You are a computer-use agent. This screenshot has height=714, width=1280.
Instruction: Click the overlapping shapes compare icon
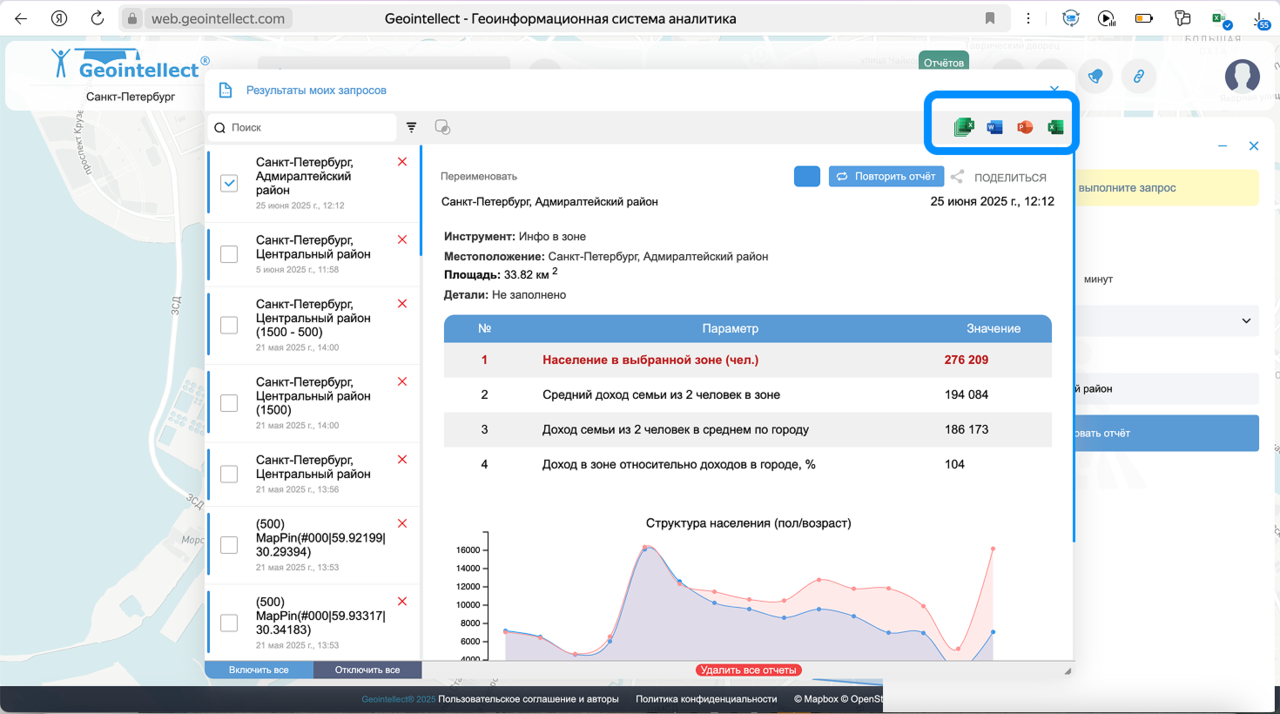click(x=442, y=128)
